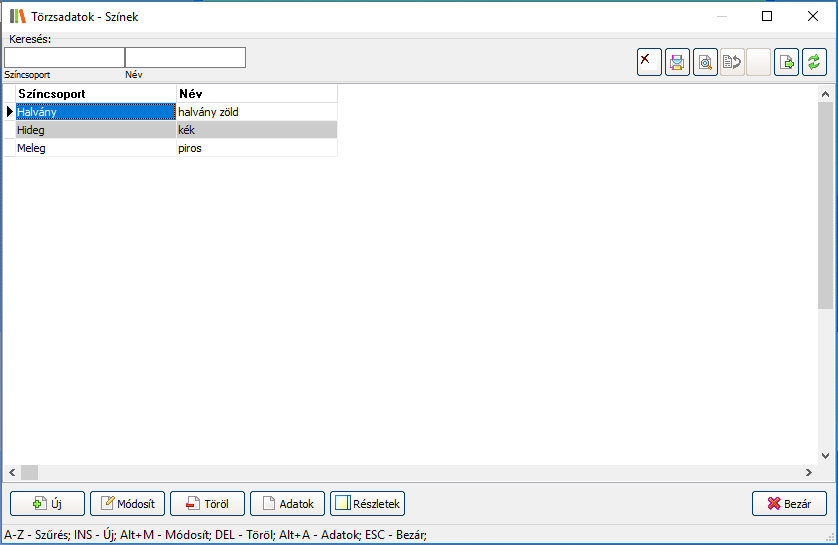The height and width of the screenshot is (545, 838).
Task: Click the red X clear filter icon
Action: (x=649, y=62)
